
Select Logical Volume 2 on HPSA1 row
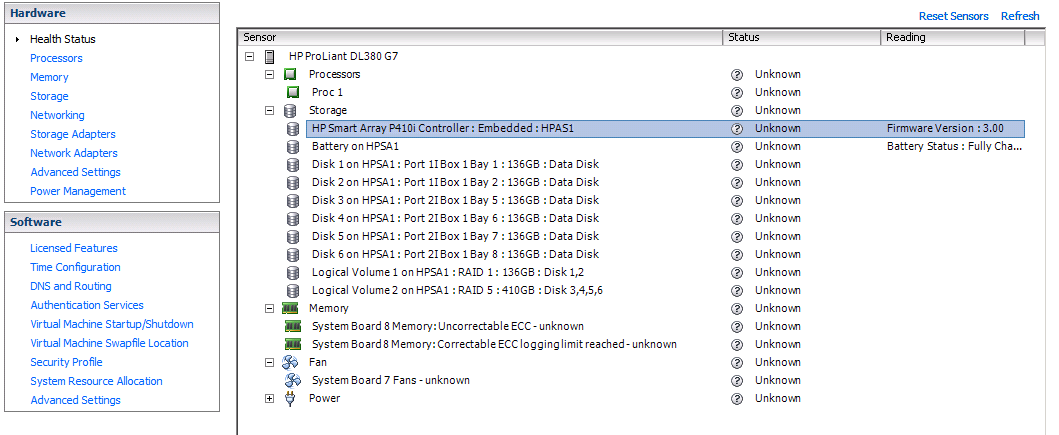coord(457,290)
